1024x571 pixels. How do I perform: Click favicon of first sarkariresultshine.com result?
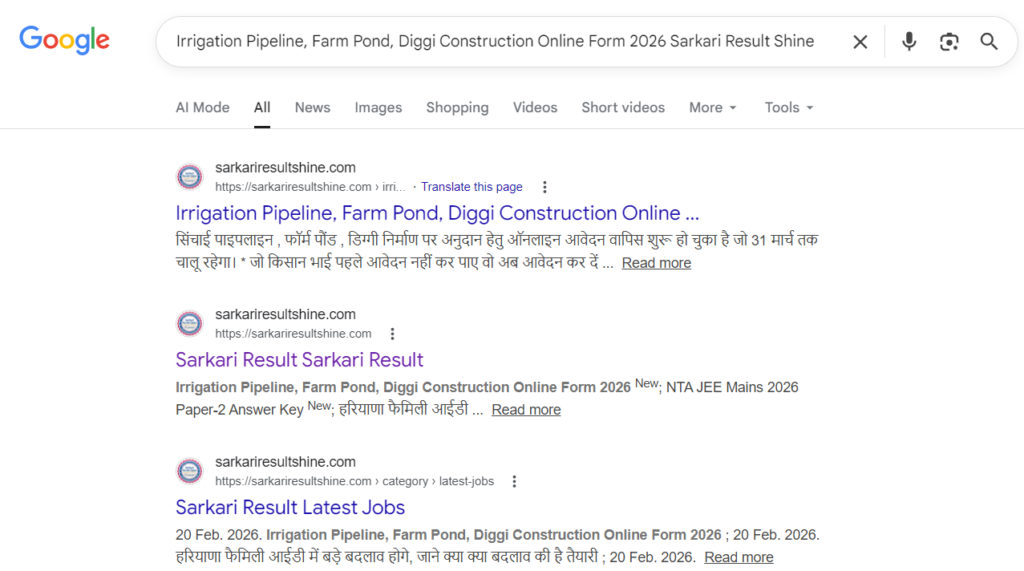pyautogui.click(x=189, y=177)
